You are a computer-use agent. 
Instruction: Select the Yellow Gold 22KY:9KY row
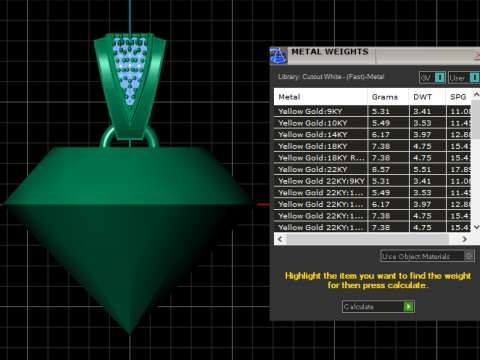click(x=373, y=181)
